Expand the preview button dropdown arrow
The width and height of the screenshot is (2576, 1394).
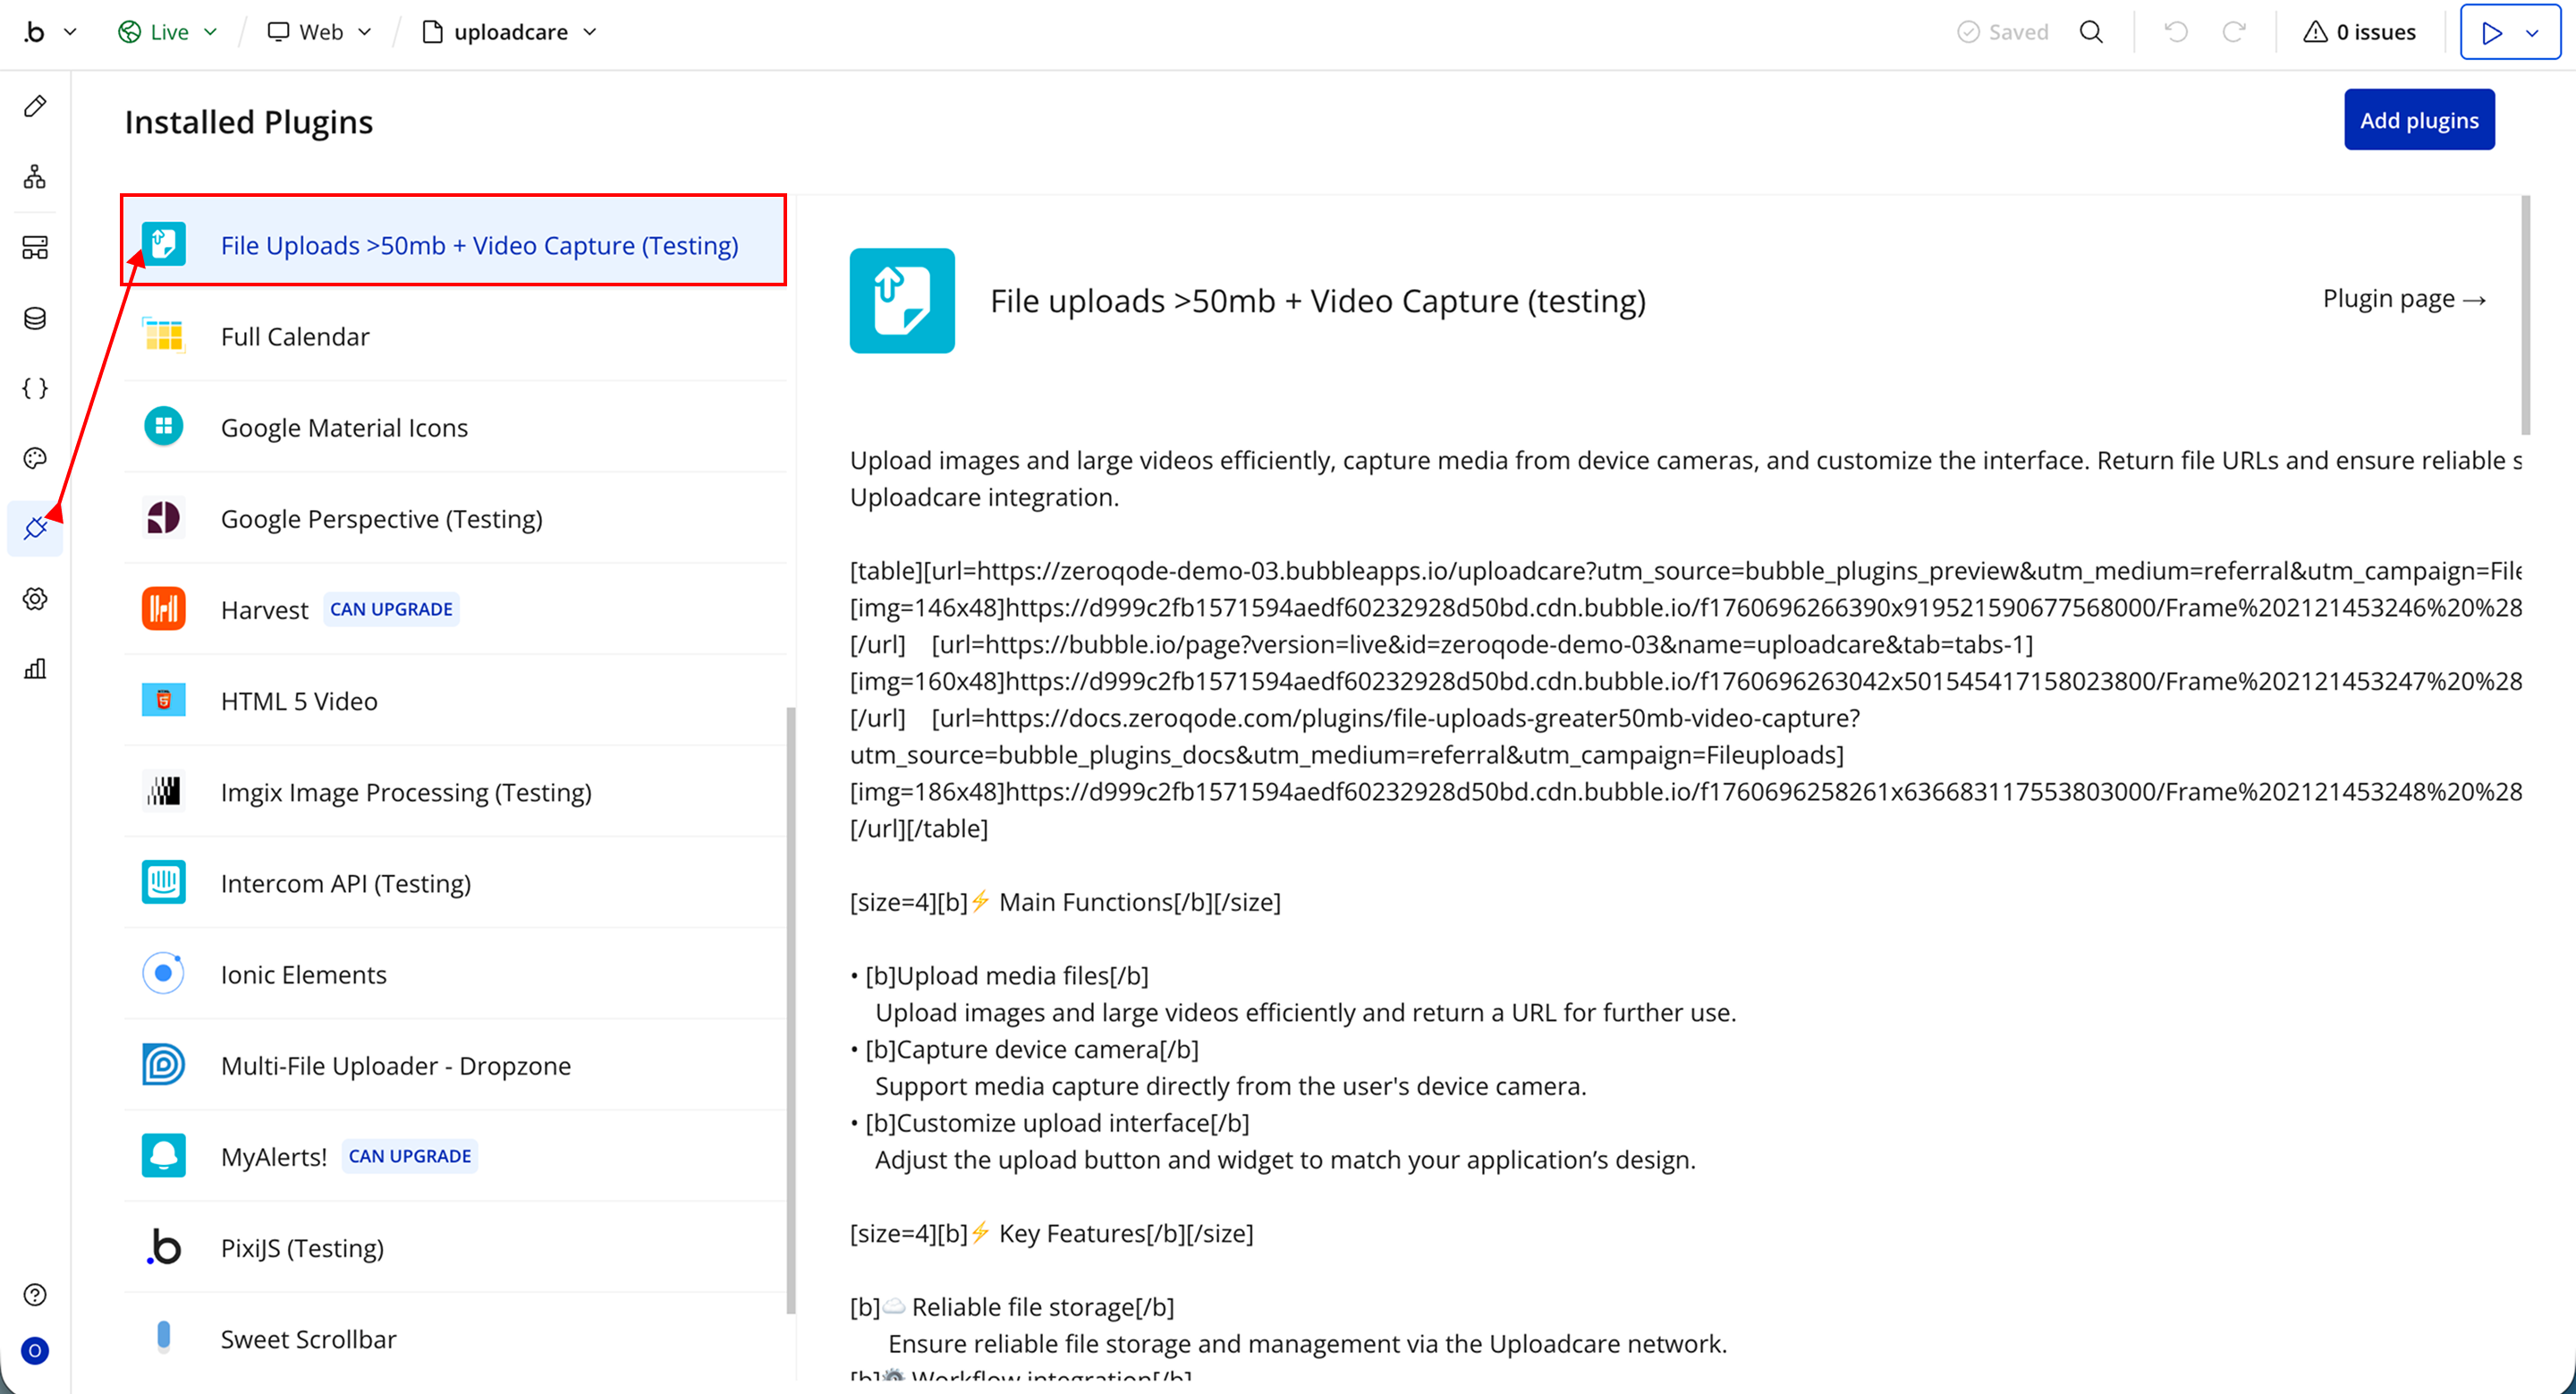tap(2532, 33)
